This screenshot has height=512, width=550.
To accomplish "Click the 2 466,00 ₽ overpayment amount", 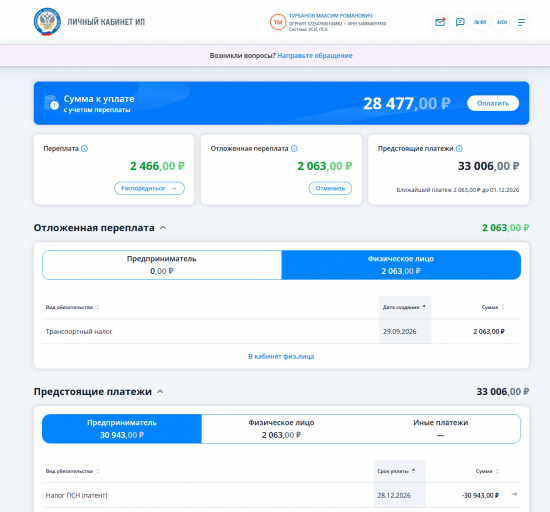I will coord(157,166).
